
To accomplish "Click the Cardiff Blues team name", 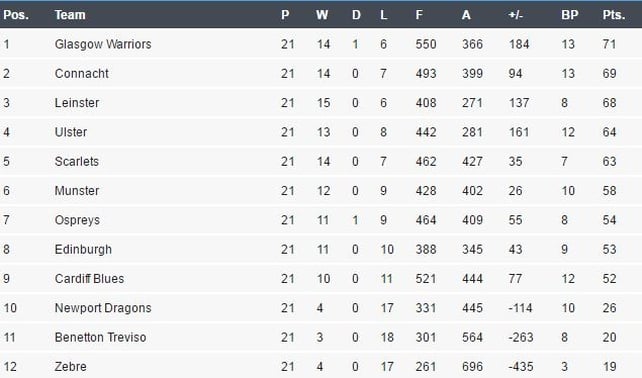I will coord(89,279).
